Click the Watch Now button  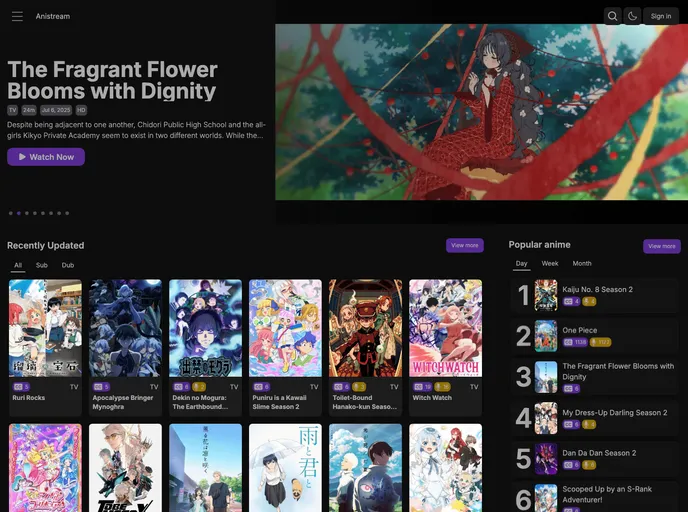[46, 157]
